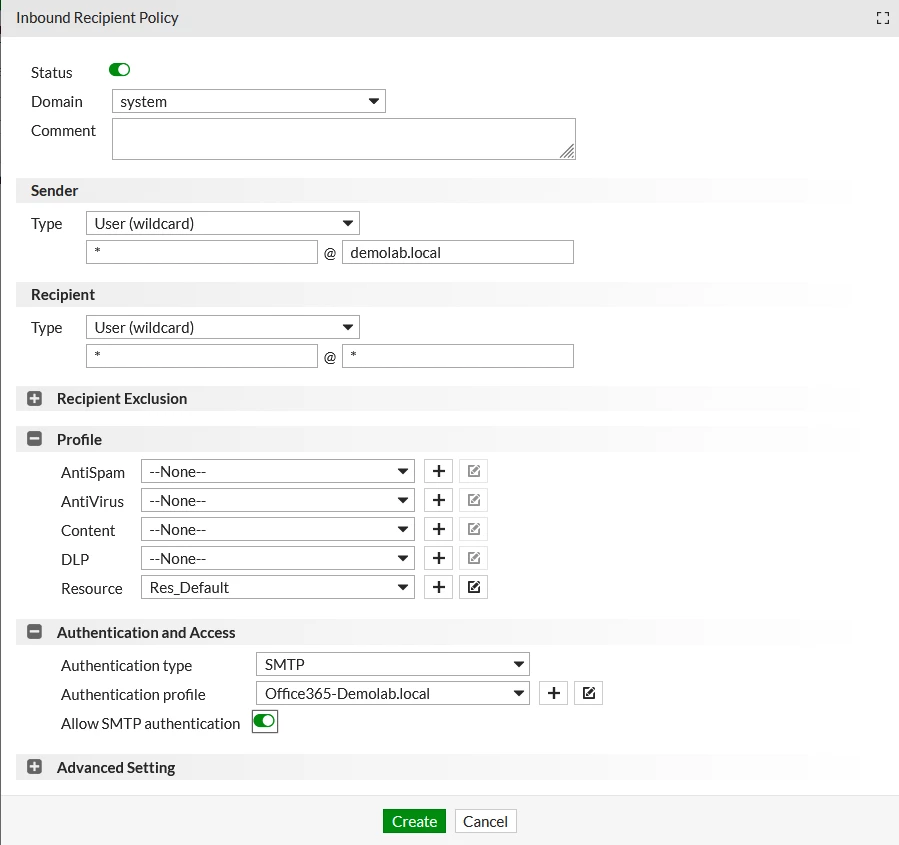Click the Recipient user name field

(x=202, y=356)
